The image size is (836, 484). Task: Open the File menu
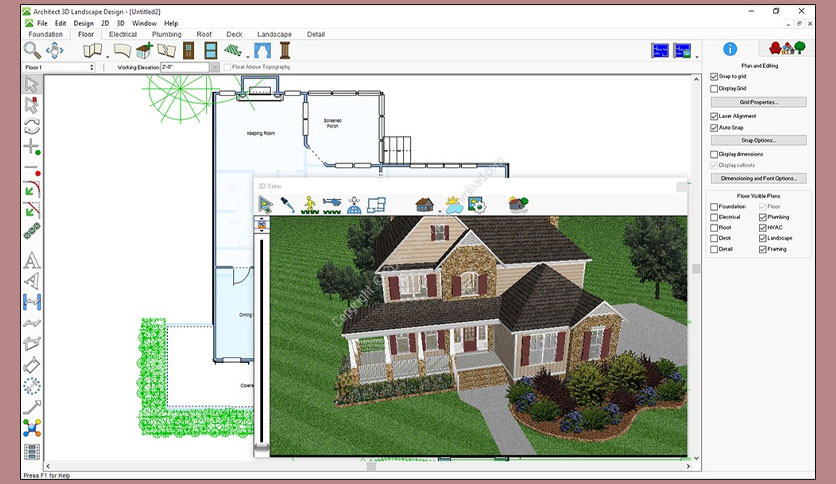(42, 23)
